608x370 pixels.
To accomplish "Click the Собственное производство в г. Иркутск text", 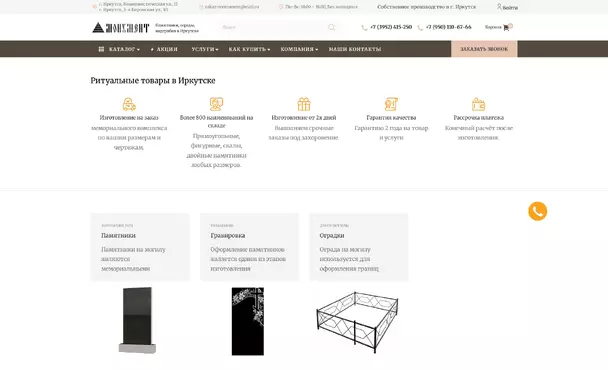I will pos(427,7).
